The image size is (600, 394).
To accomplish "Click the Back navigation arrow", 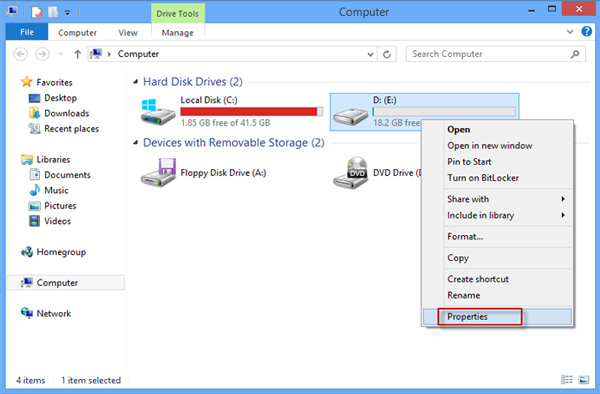I will coord(21,54).
